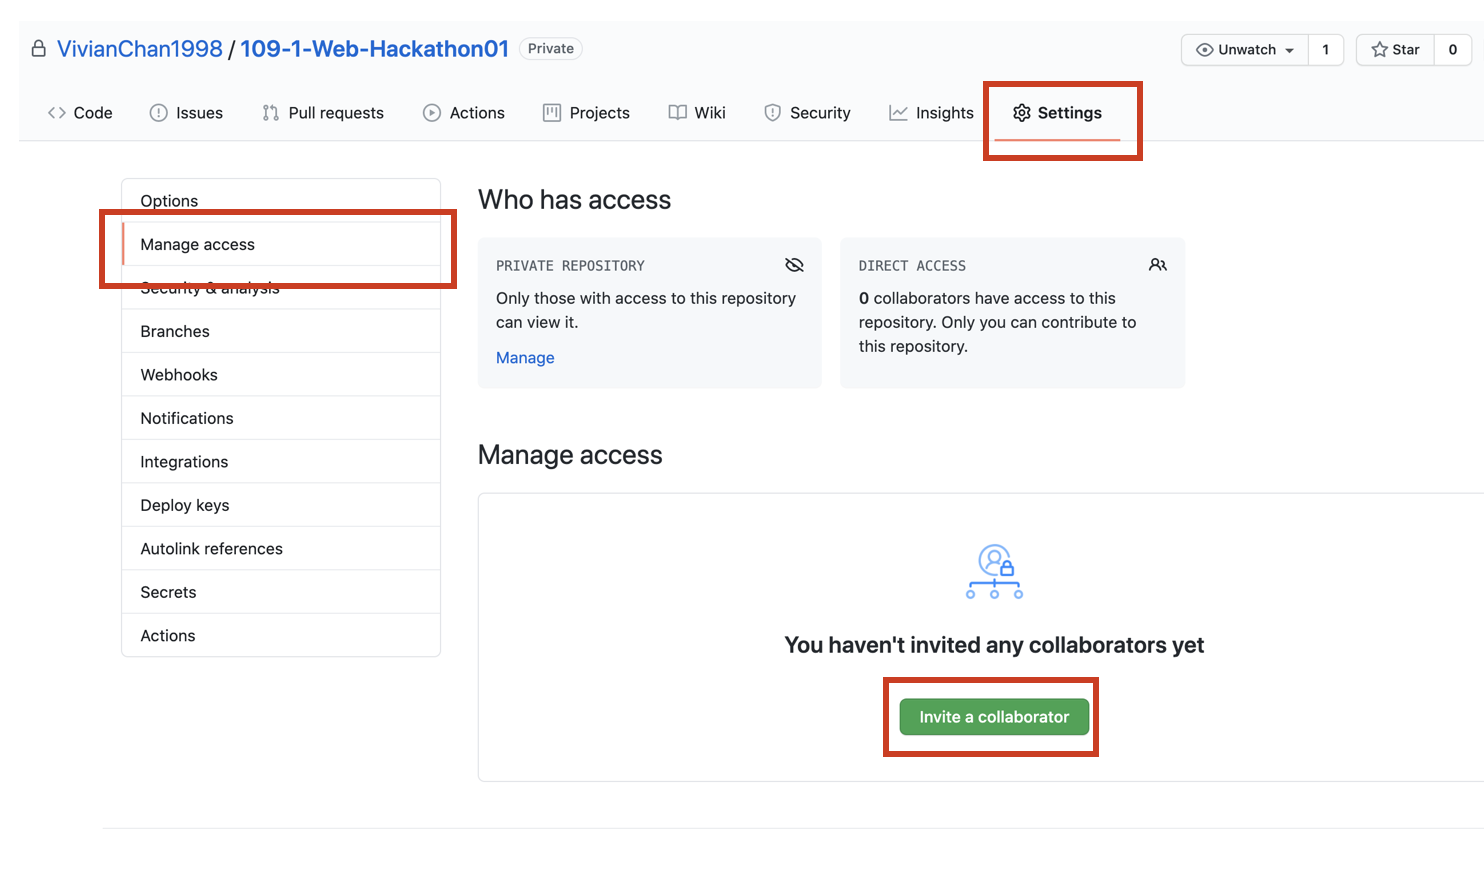Click the 'Who has access' heading
Viewport: 1484px width, 880px height.
(x=574, y=200)
